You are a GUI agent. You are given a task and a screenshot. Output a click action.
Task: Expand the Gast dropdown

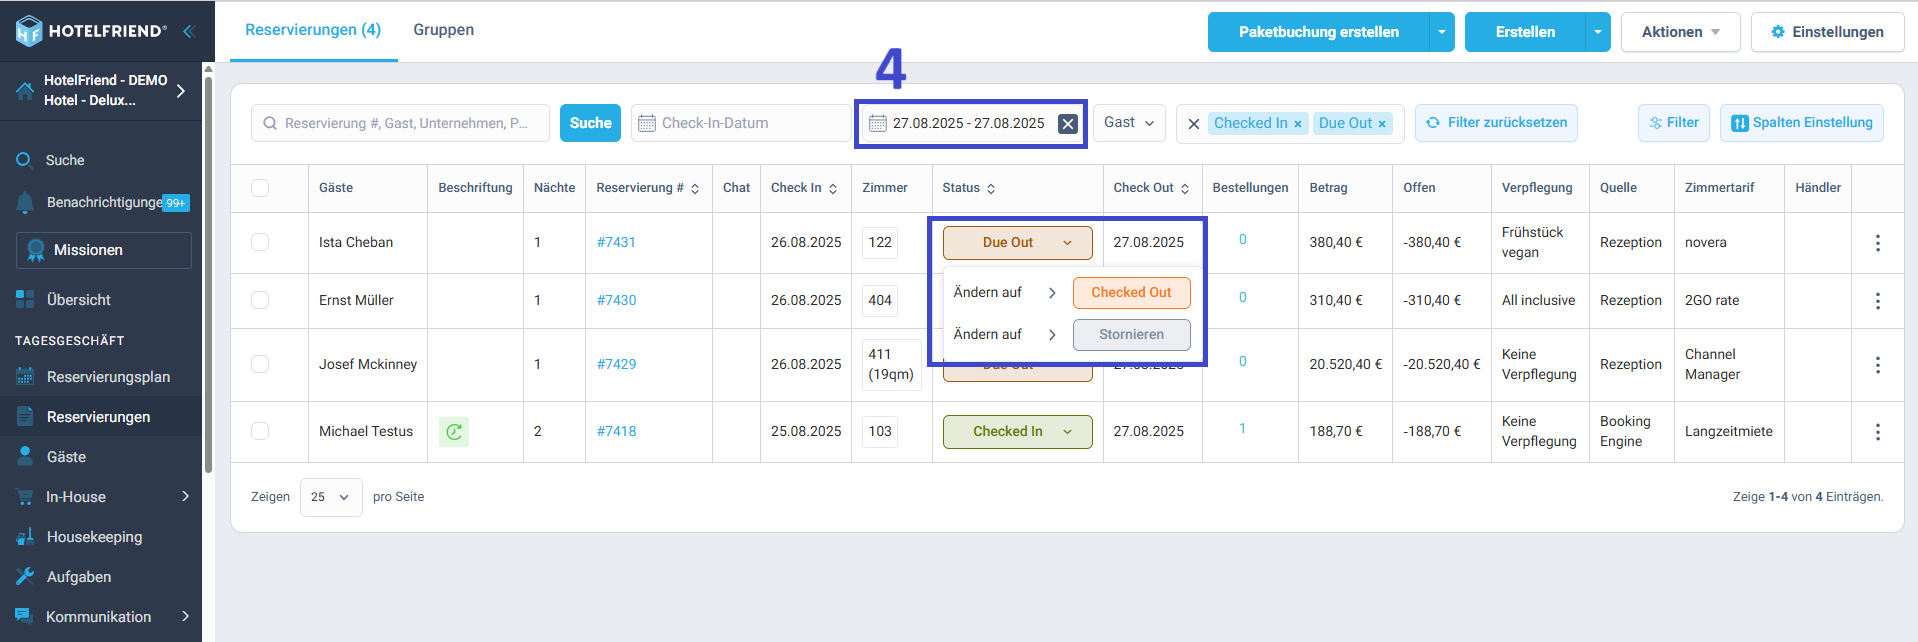(1129, 123)
